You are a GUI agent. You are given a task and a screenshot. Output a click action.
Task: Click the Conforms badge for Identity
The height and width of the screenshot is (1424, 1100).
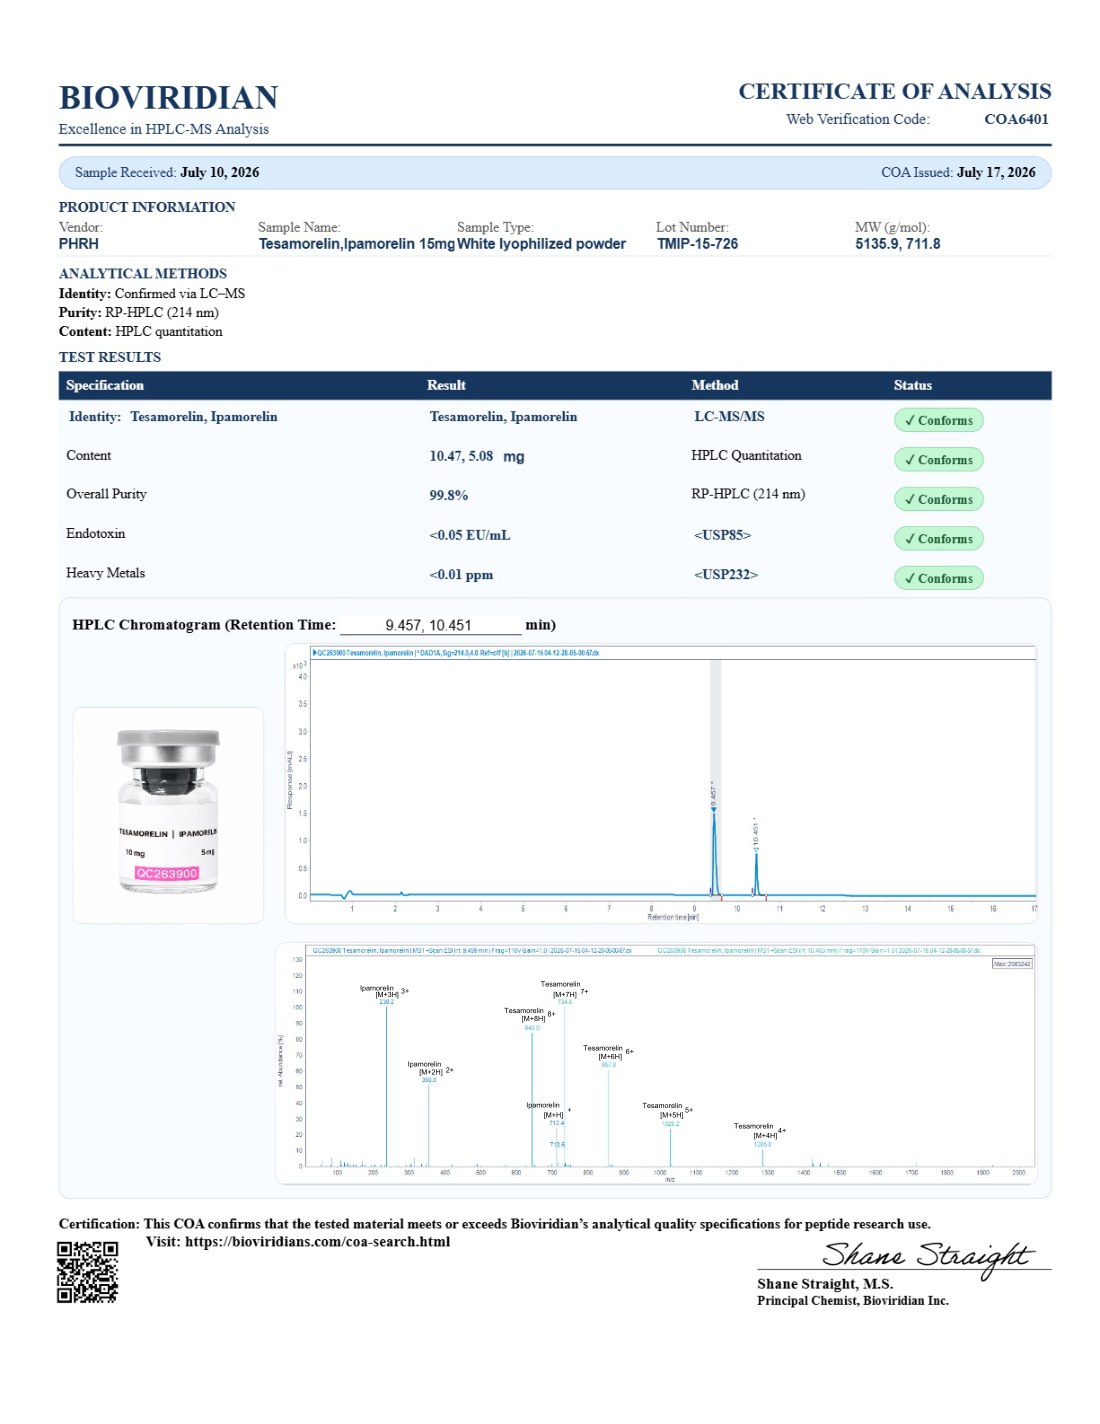pyautogui.click(x=938, y=420)
